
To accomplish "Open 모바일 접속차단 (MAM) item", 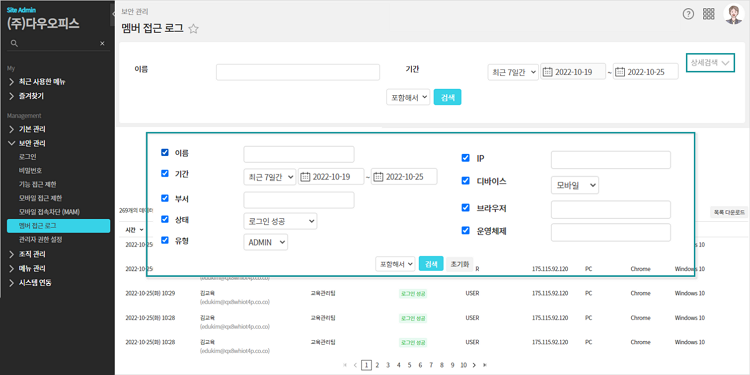I will click(49, 212).
